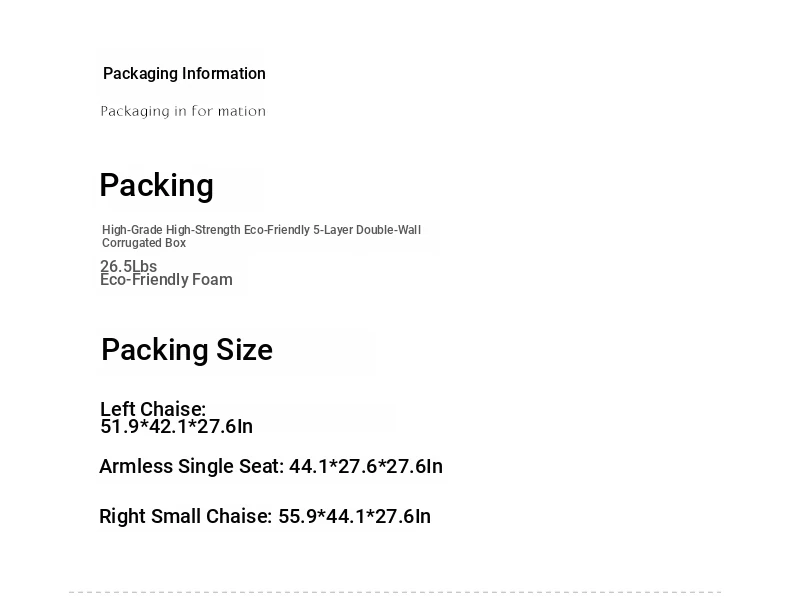Click the word Information in the top heading
The image size is (790, 597).
tap(224, 74)
